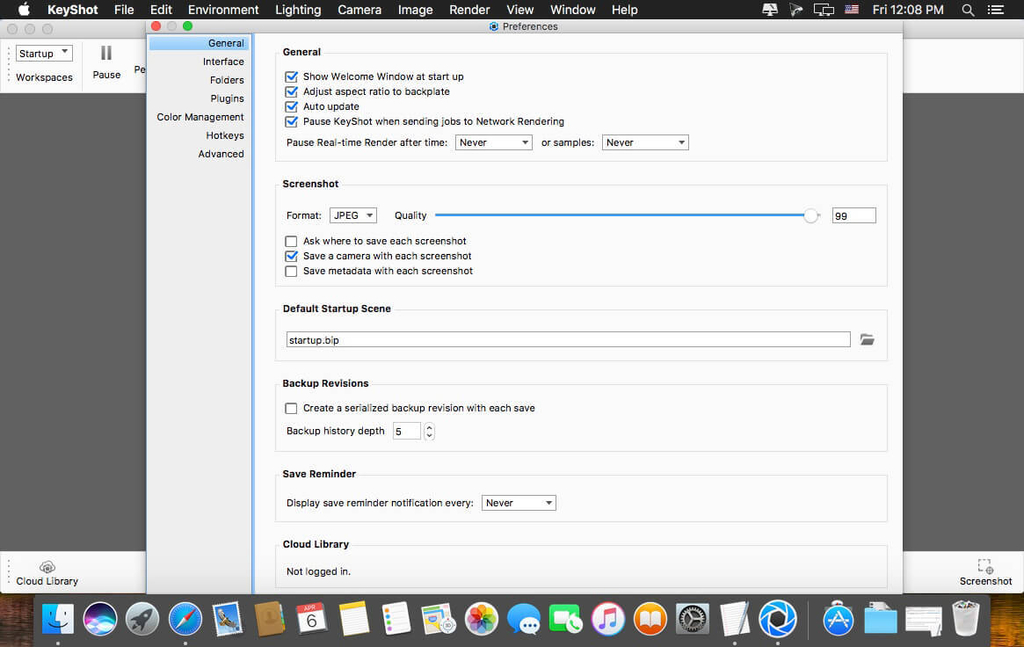Click the screenshot Quality slider handle

[810, 215]
